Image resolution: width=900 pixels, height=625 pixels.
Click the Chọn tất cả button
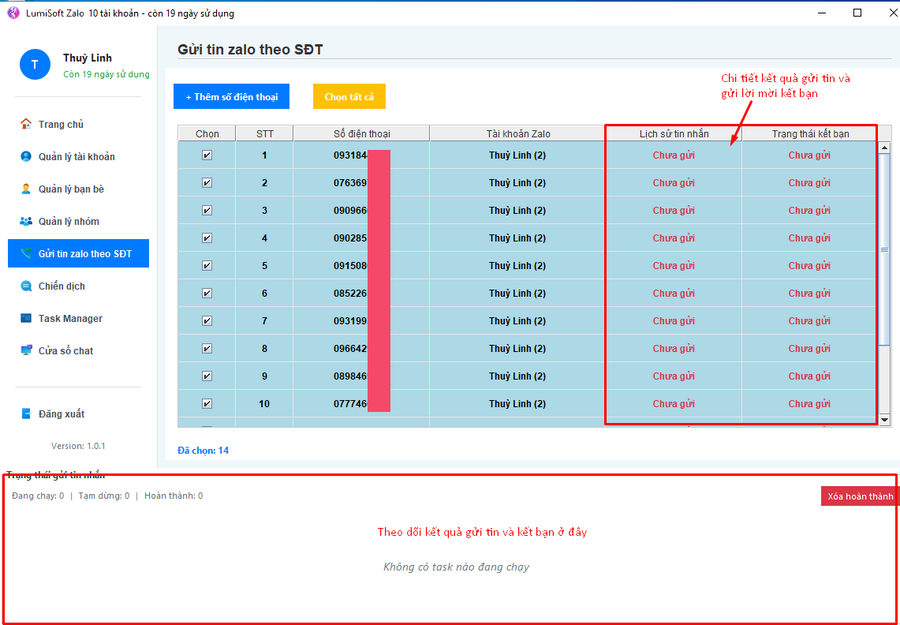(349, 97)
